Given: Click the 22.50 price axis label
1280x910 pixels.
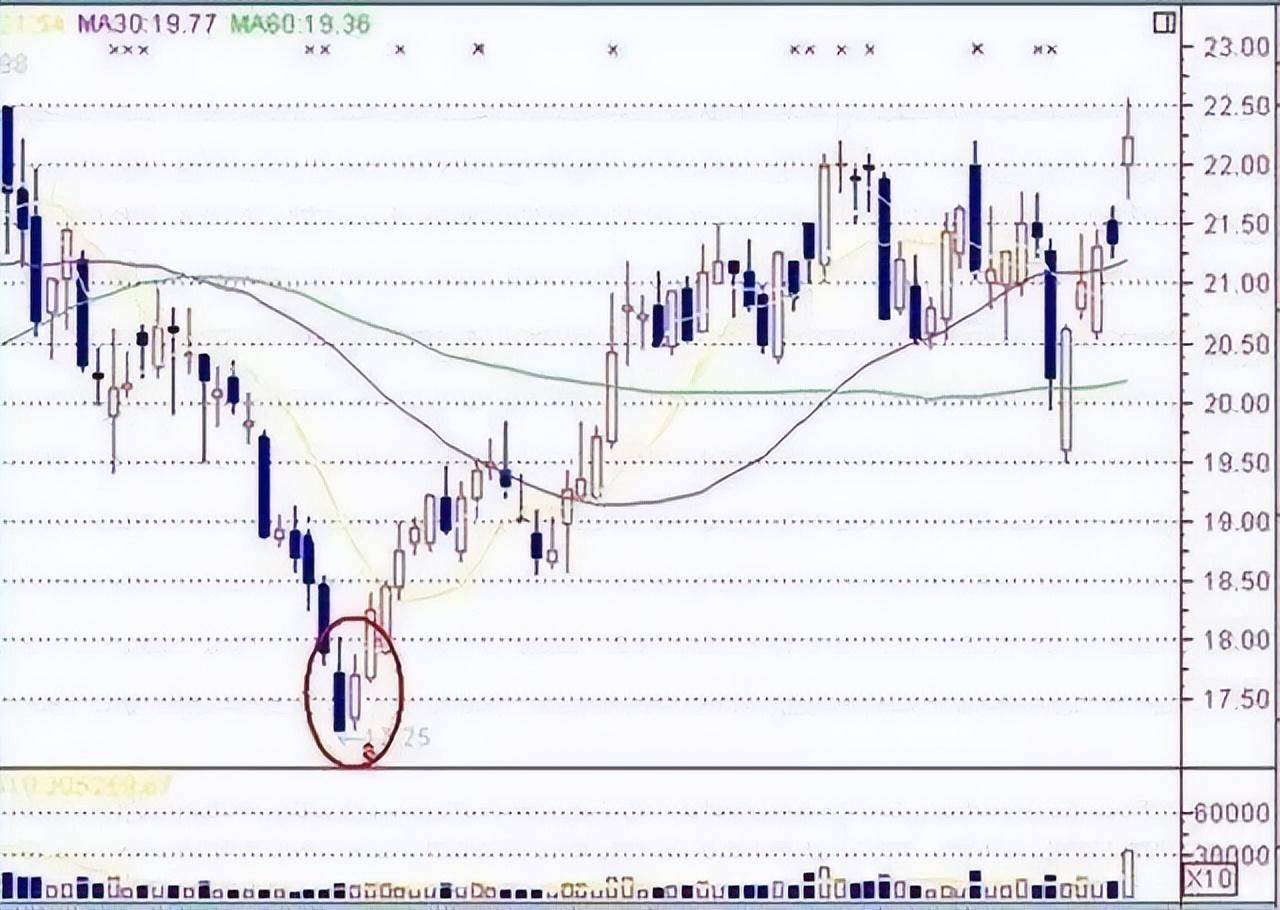Looking at the screenshot, I should 1237,106.
